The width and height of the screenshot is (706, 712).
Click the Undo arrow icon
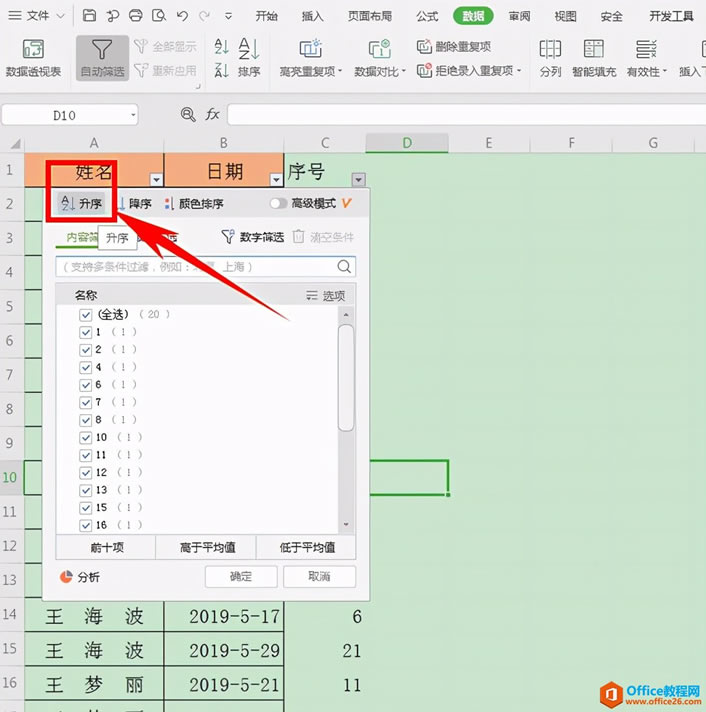pyautogui.click(x=183, y=16)
